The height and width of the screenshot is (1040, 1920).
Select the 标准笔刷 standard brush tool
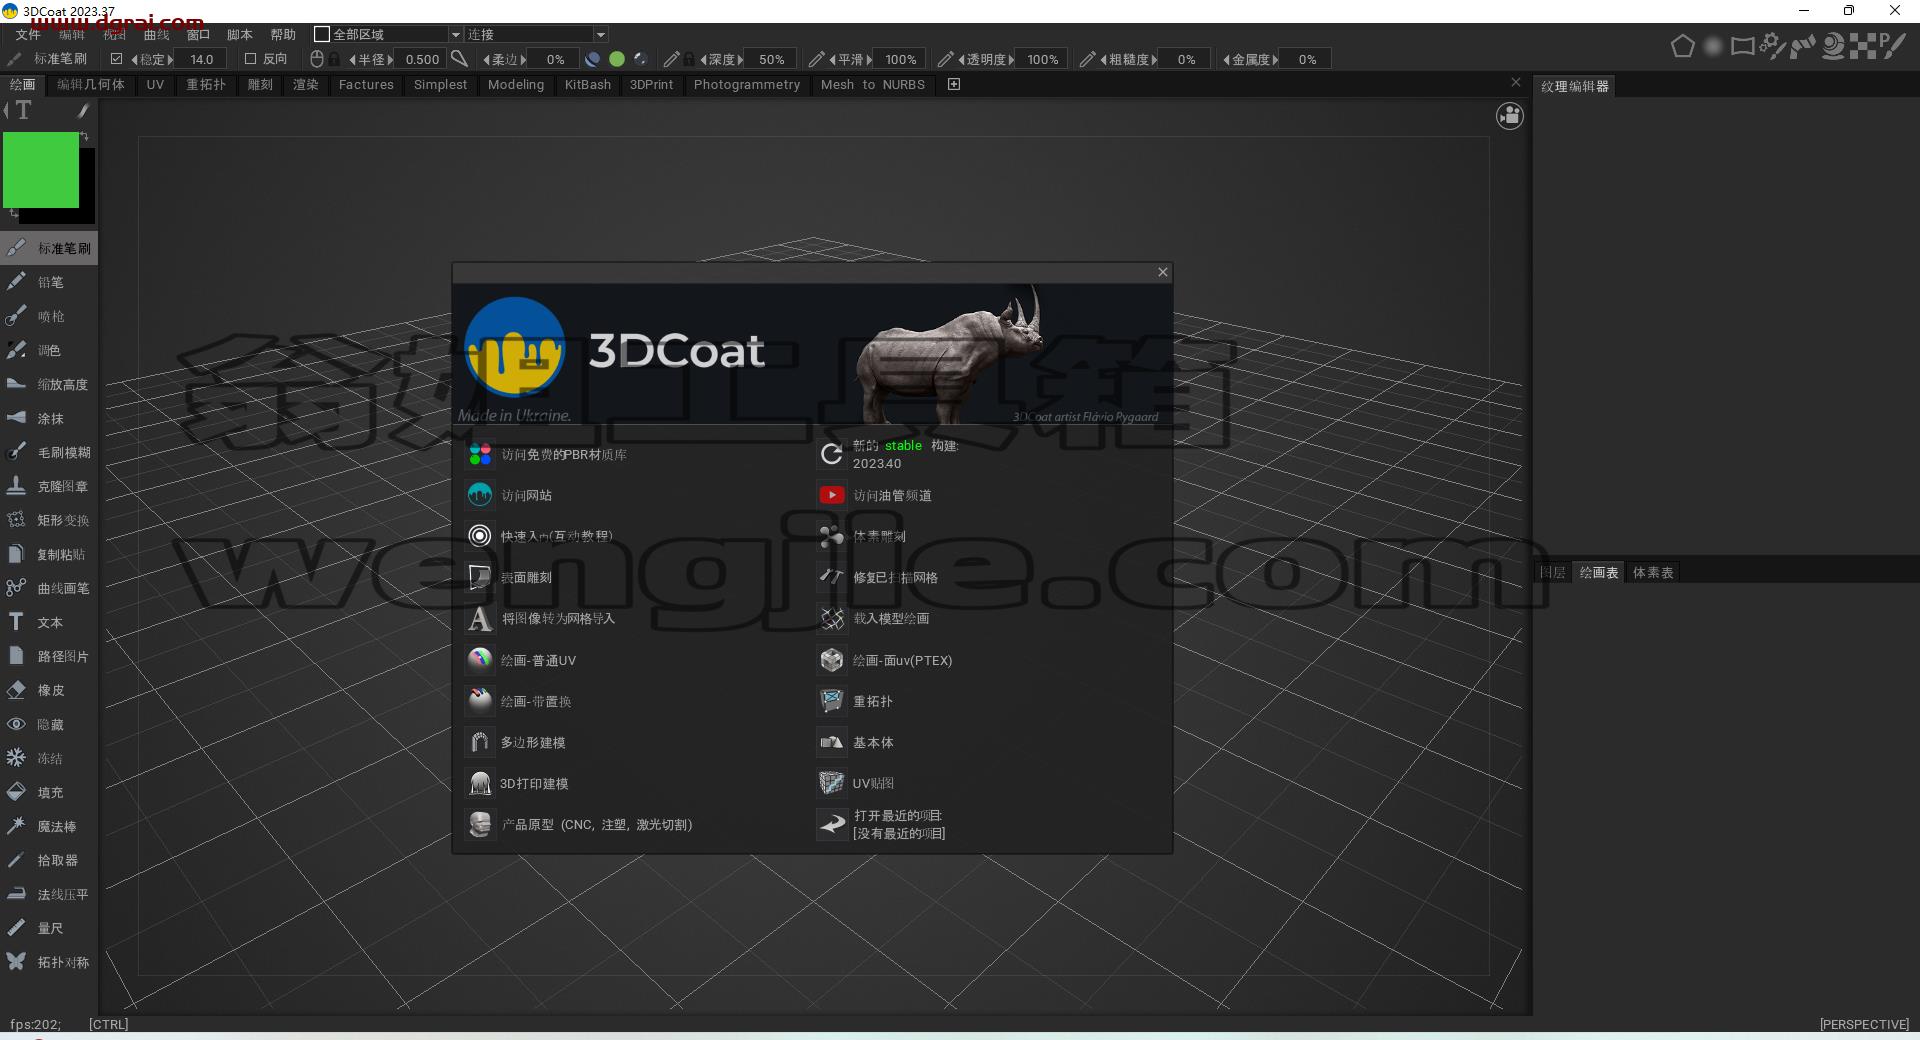(x=49, y=248)
